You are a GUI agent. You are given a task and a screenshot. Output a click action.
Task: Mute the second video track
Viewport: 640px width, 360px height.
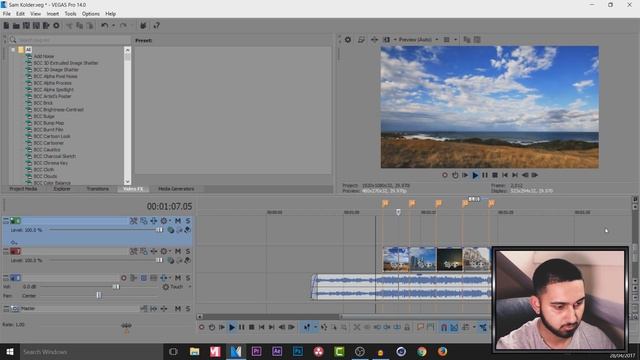coord(178,251)
